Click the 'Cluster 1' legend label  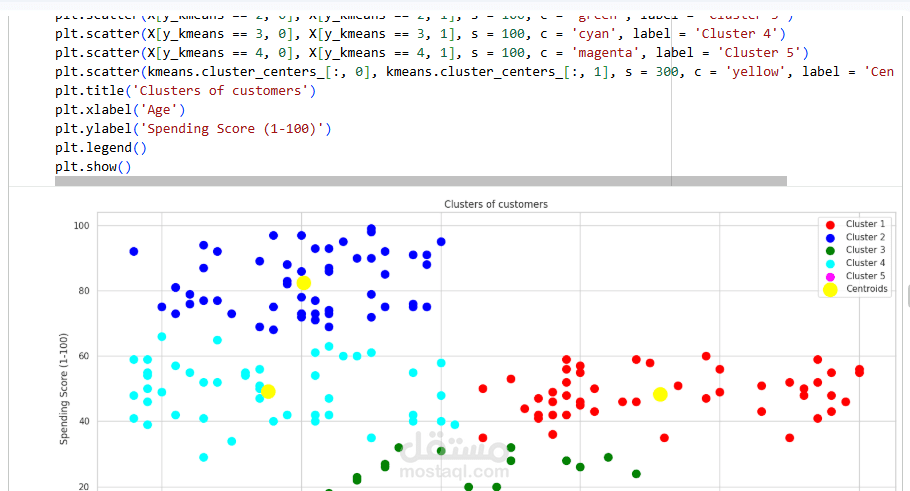865,224
